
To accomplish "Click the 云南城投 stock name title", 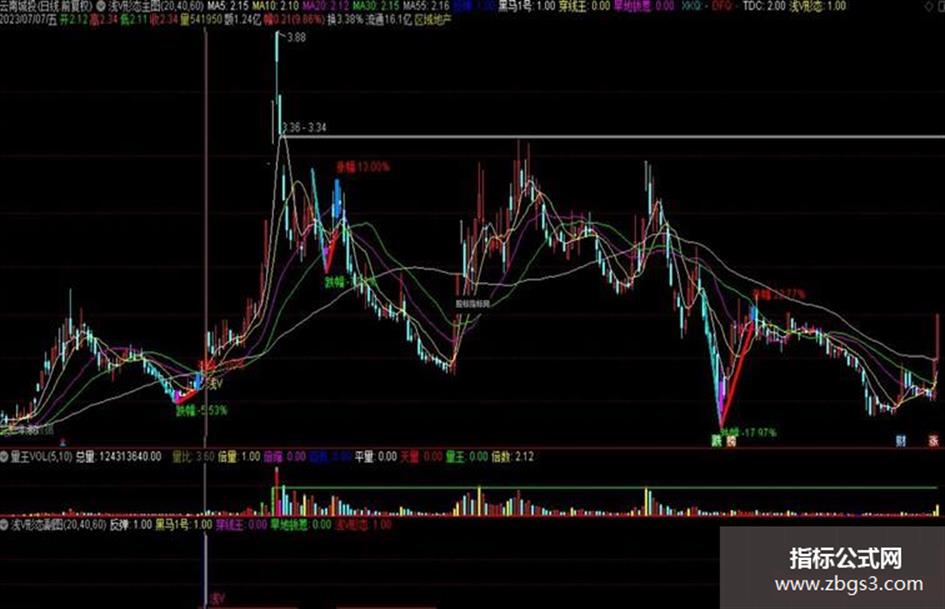I will coord(19,6).
